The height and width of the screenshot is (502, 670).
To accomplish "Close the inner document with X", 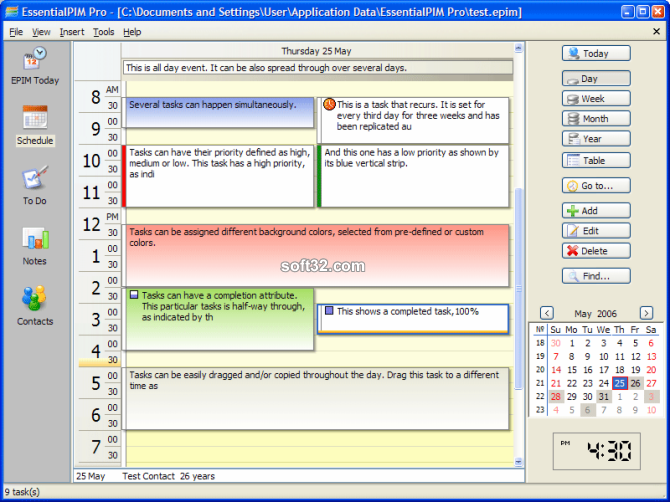I will pos(656,31).
